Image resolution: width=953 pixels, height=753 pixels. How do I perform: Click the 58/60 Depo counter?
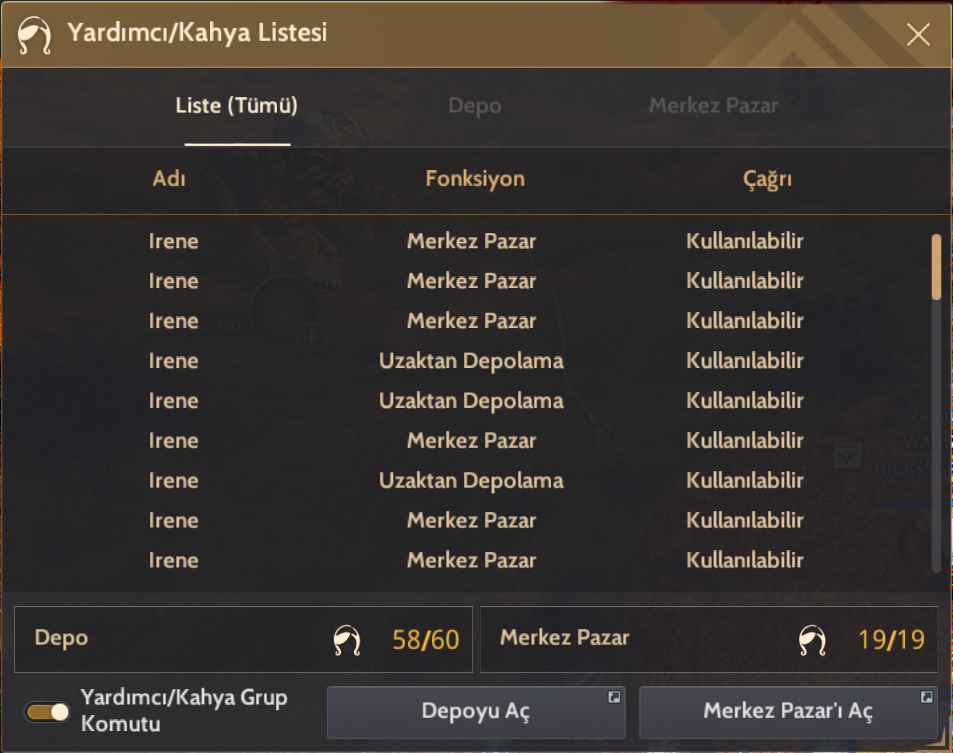[425, 640]
